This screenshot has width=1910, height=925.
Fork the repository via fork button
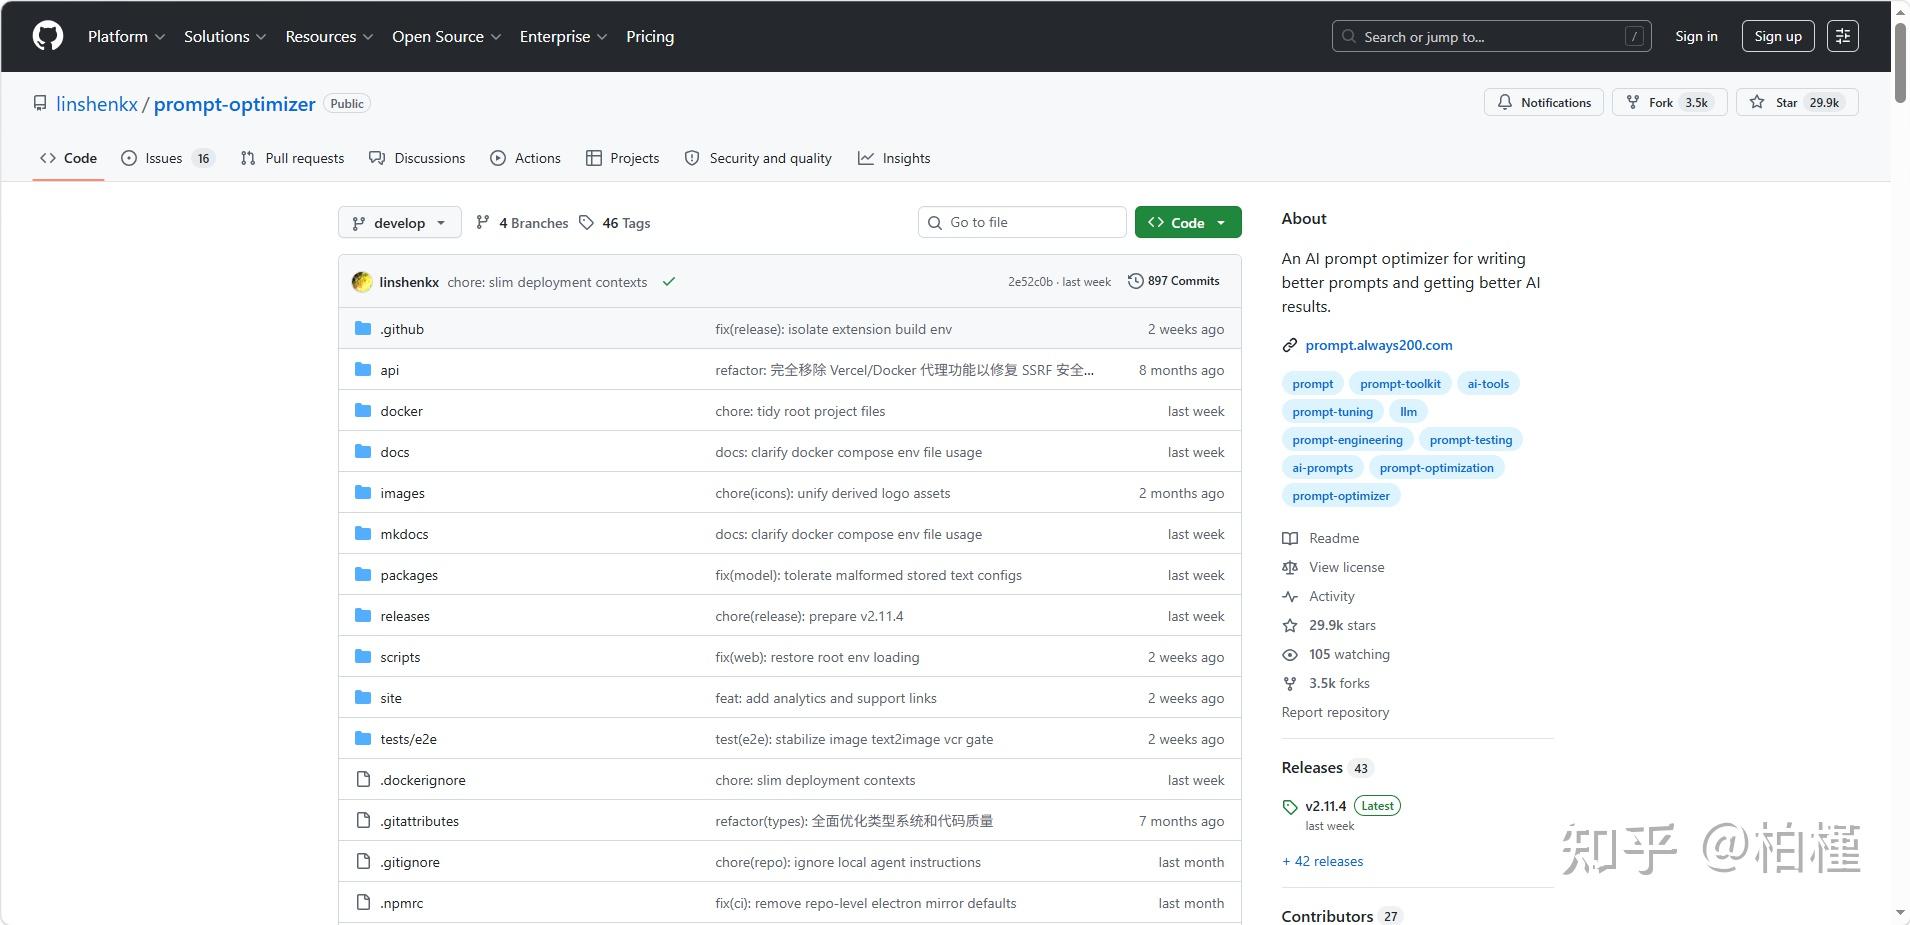tap(1669, 102)
